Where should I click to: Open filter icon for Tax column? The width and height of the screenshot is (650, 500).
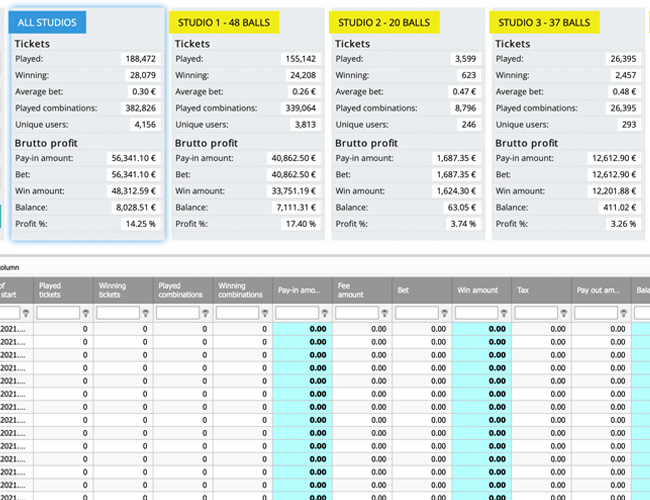[564, 313]
